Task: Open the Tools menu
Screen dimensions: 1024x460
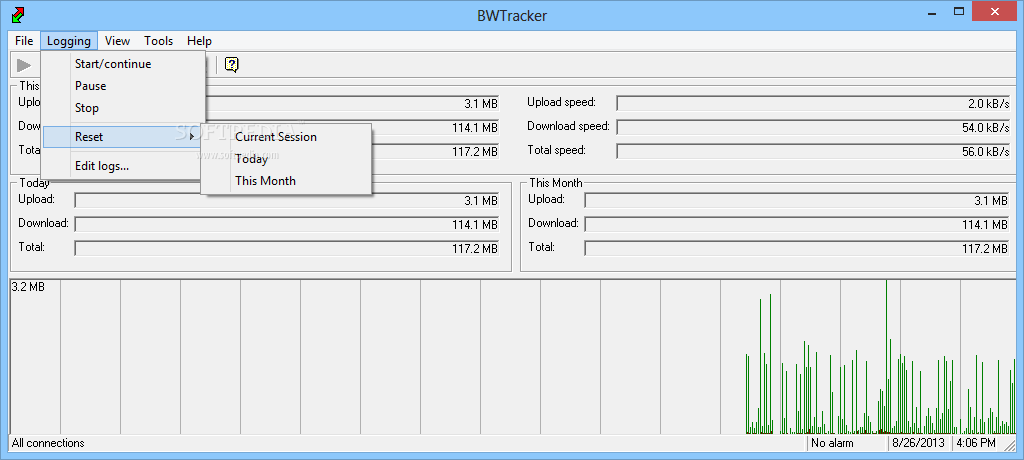Action: [x=159, y=41]
